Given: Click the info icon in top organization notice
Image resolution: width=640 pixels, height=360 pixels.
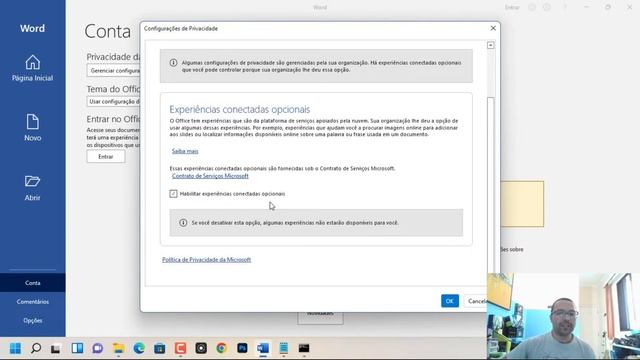Looking at the screenshot, I should (x=173, y=63).
